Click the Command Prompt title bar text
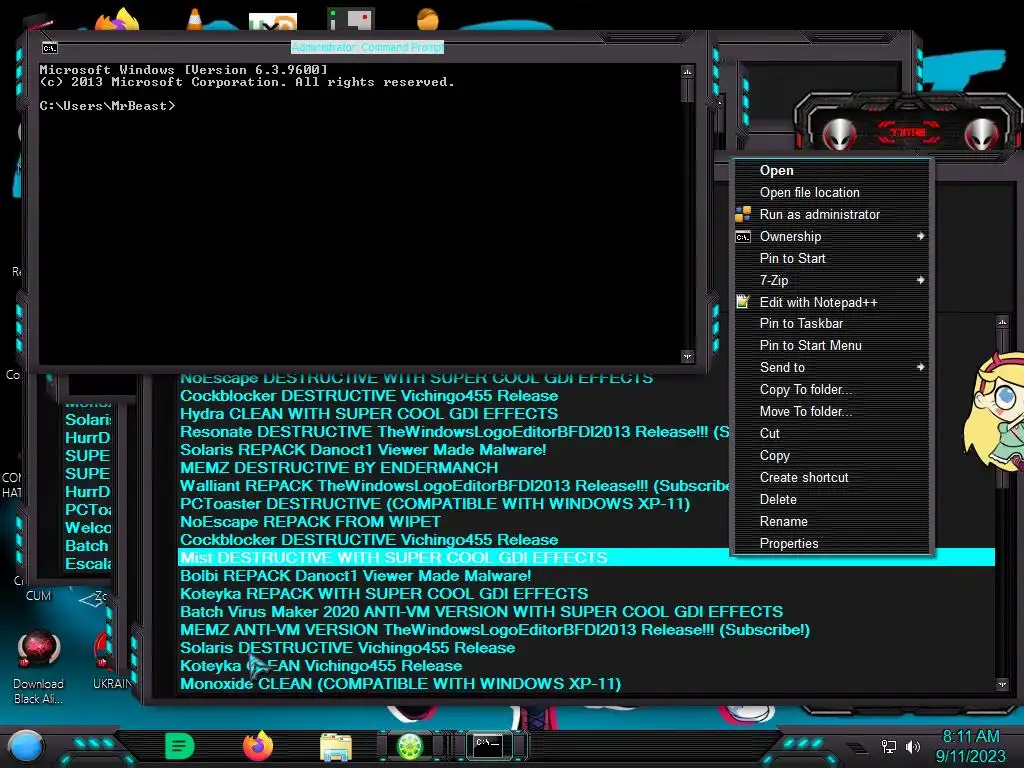This screenshot has height=768, width=1024. 367,48
